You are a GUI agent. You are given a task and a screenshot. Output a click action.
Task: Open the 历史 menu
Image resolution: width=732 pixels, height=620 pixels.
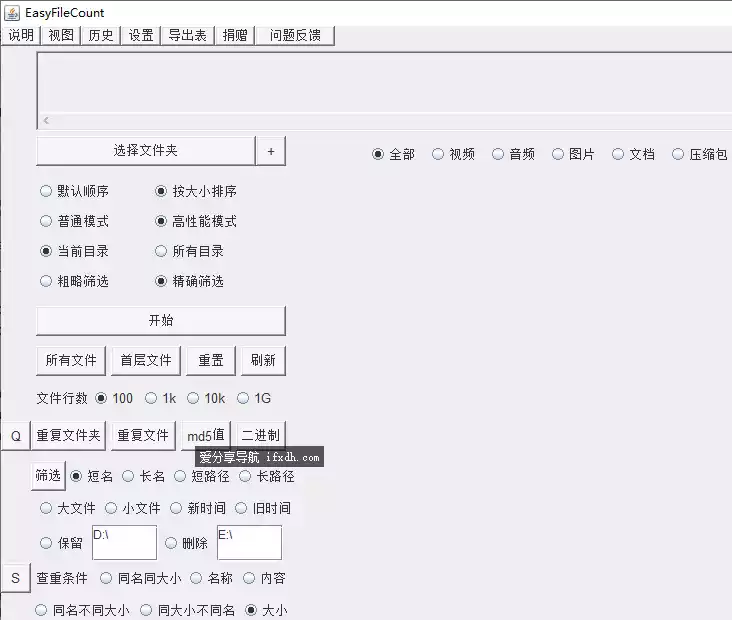(101, 35)
